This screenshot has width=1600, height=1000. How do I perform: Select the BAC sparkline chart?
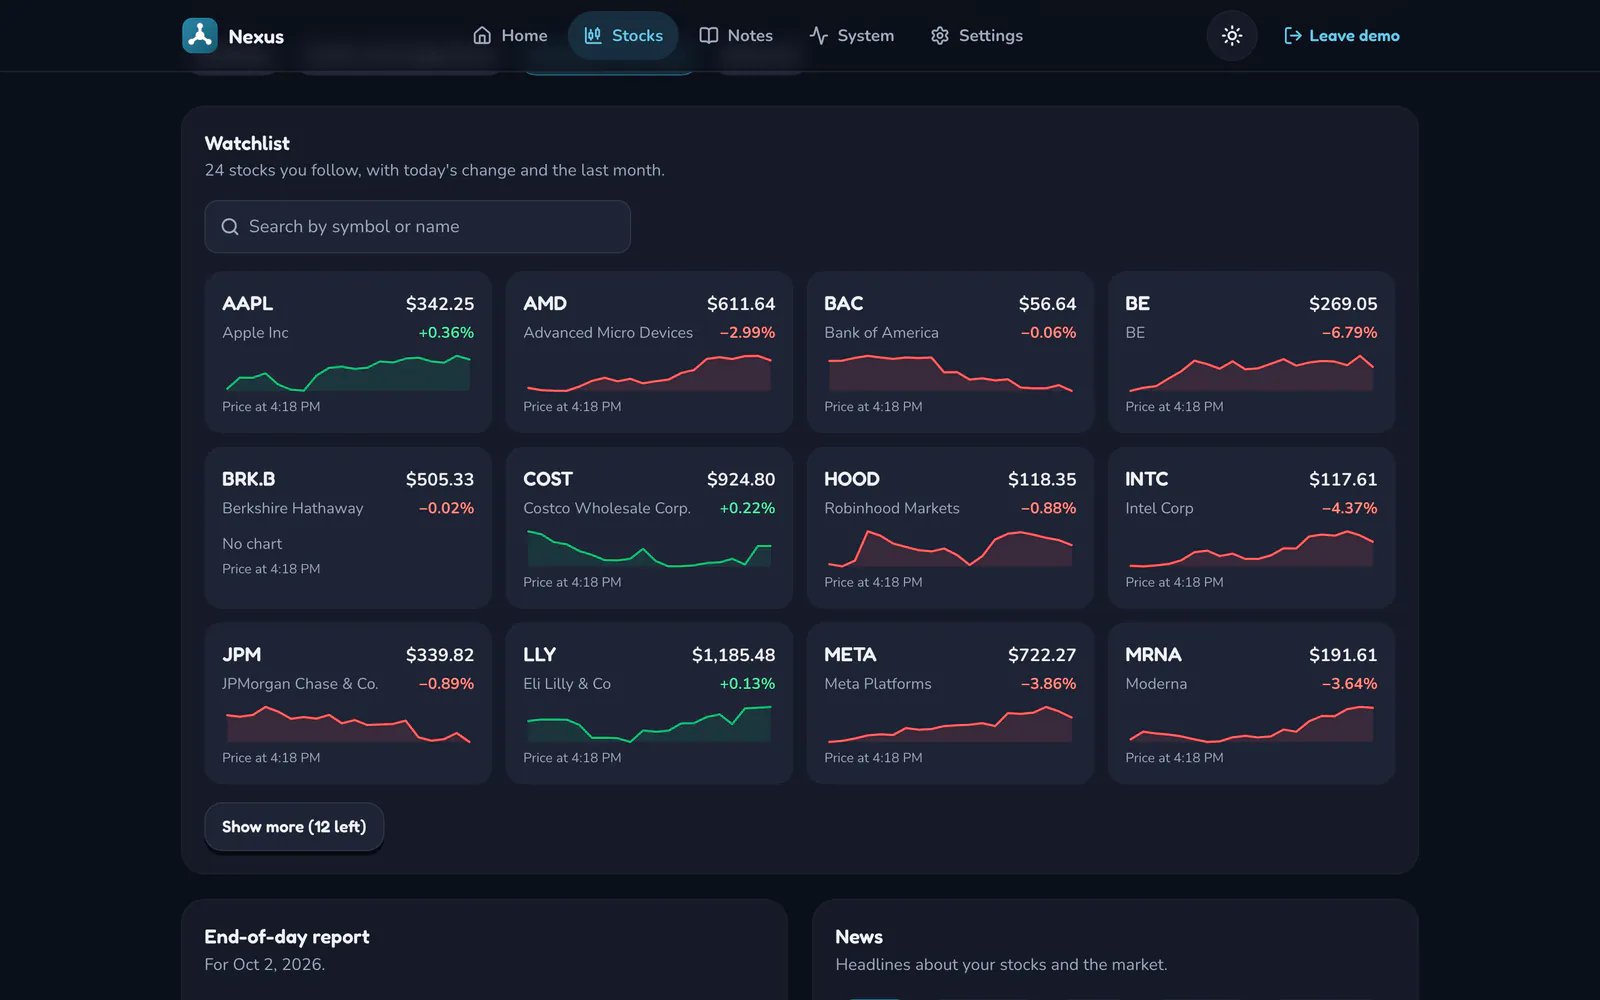point(949,371)
